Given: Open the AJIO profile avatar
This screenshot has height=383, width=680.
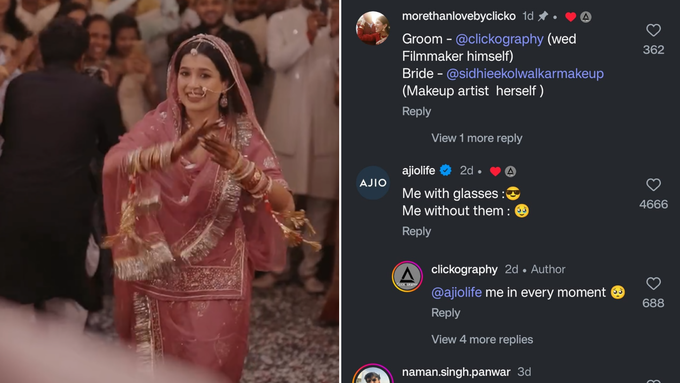Looking at the screenshot, I should [373, 183].
